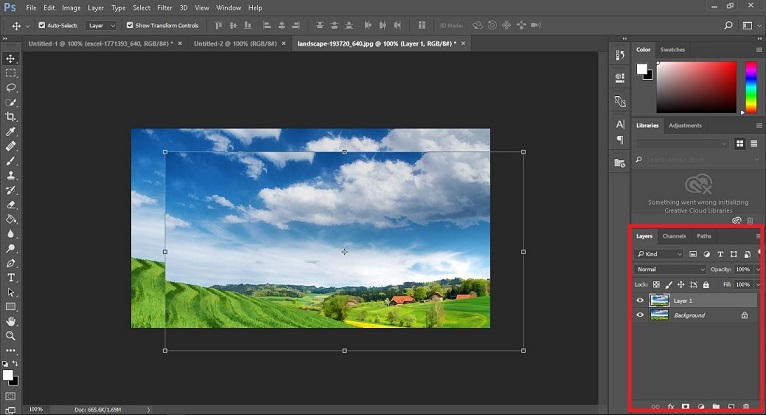766x415 pixels.
Task: Select the Move tool in the toolbar
Action: click(x=11, y=59)
